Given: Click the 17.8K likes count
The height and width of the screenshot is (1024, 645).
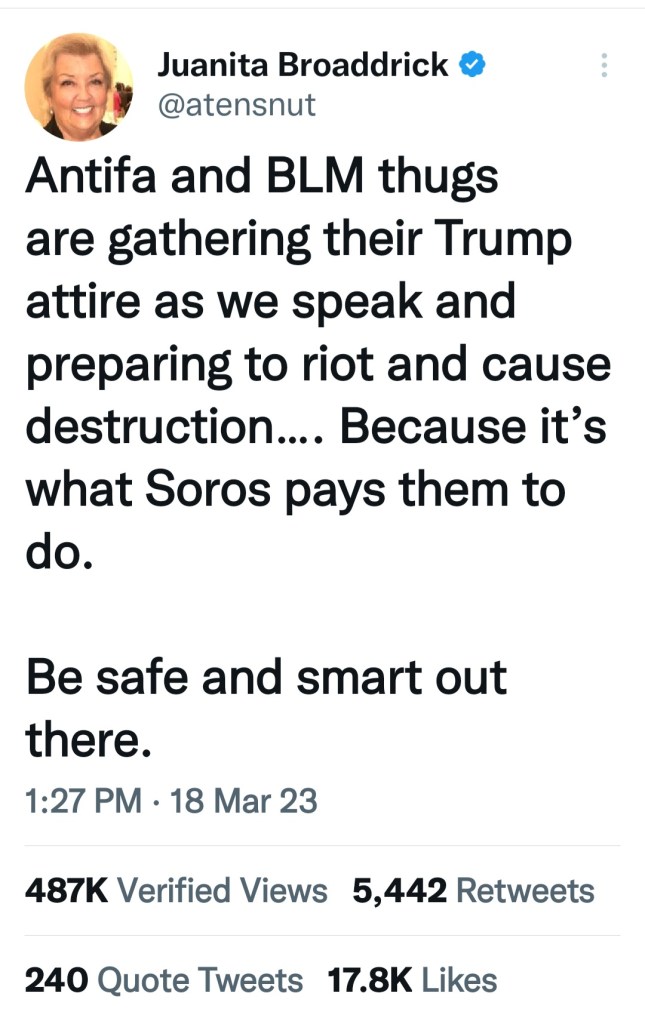Looking at the screenshot, I should 370,981.
